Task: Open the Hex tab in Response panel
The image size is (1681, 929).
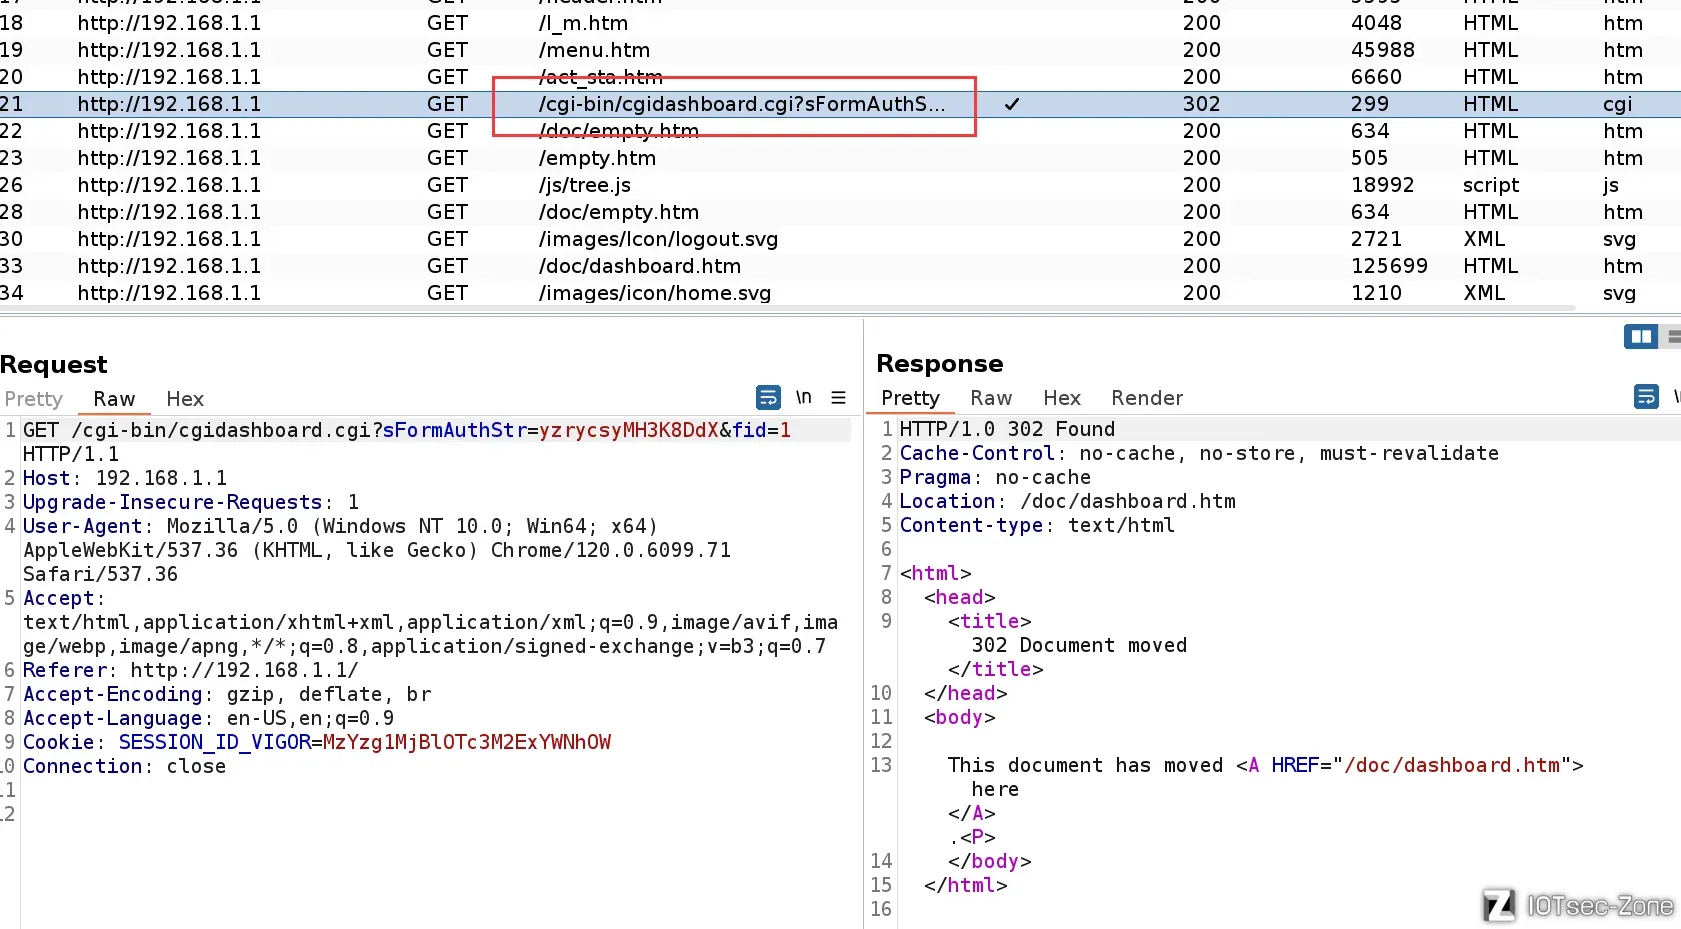Action: [x=1061, y=398]
